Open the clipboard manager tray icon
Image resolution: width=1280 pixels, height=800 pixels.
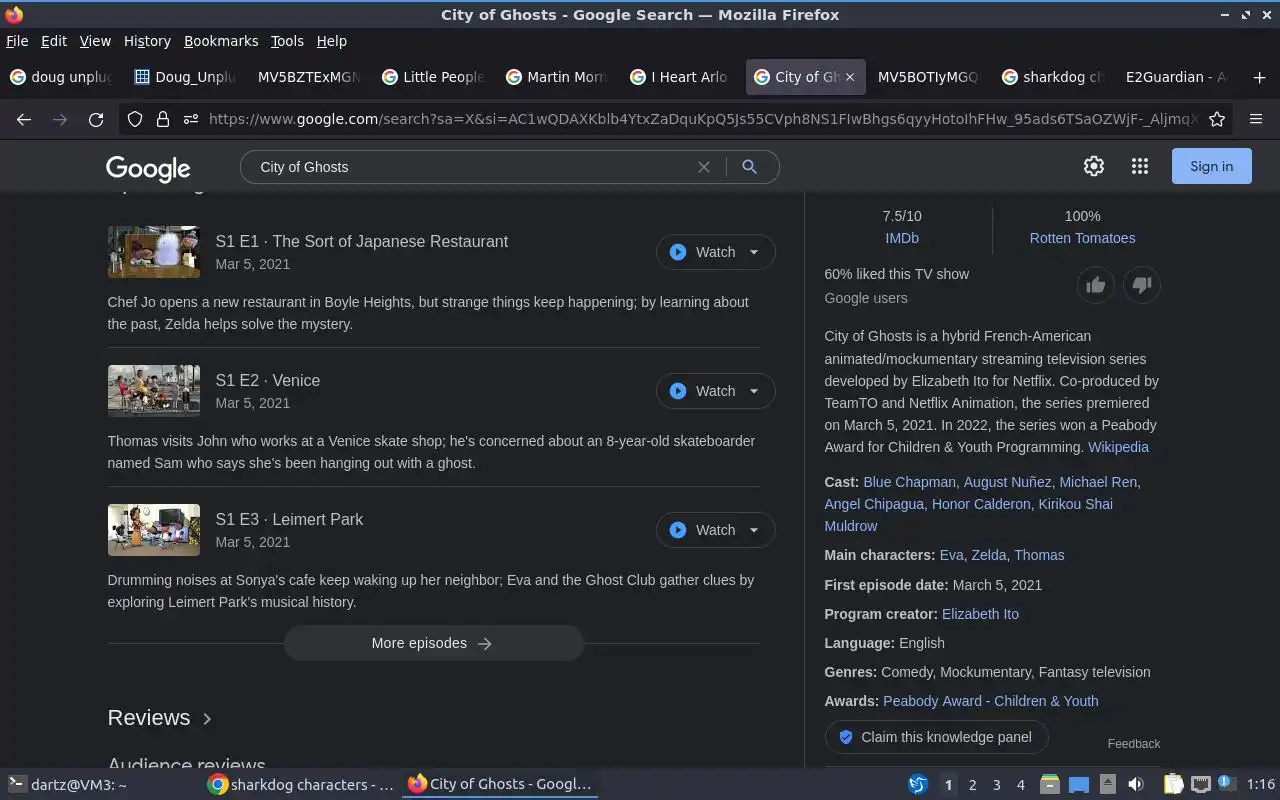[x=1174, y=785]
